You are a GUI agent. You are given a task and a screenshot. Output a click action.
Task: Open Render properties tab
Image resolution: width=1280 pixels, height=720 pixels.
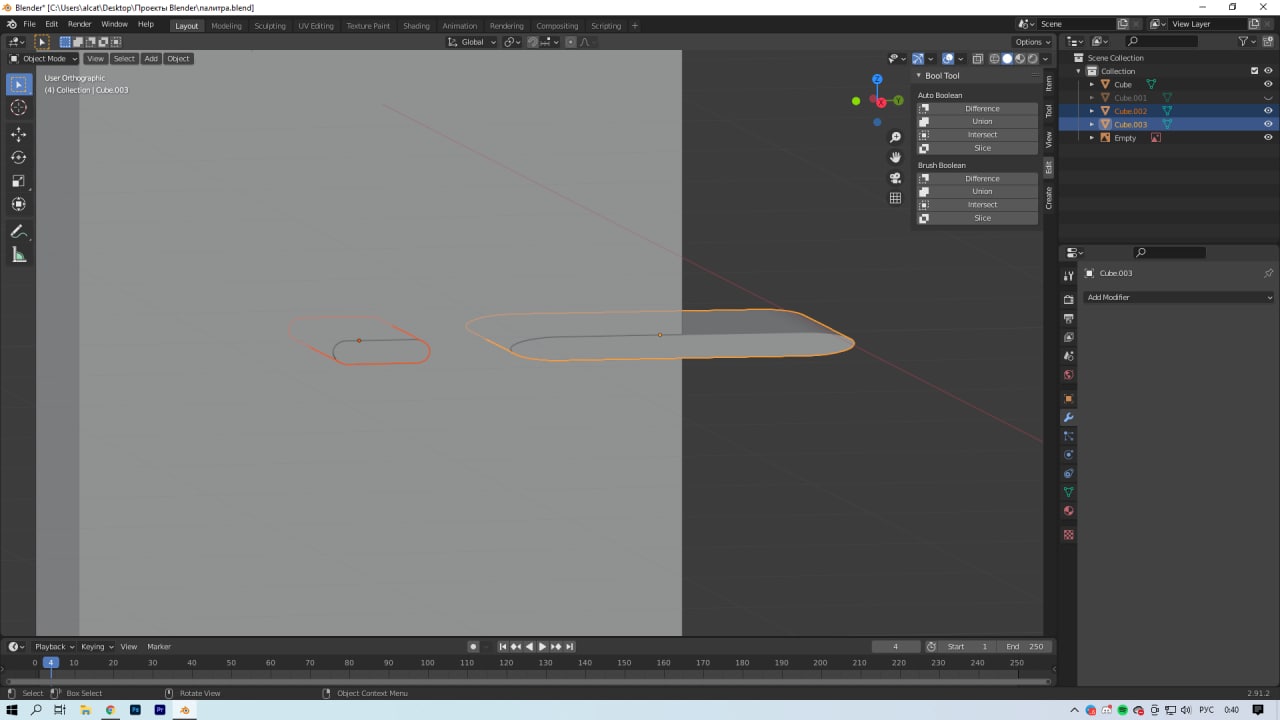pyautogui.click(x=1068, y=300)
